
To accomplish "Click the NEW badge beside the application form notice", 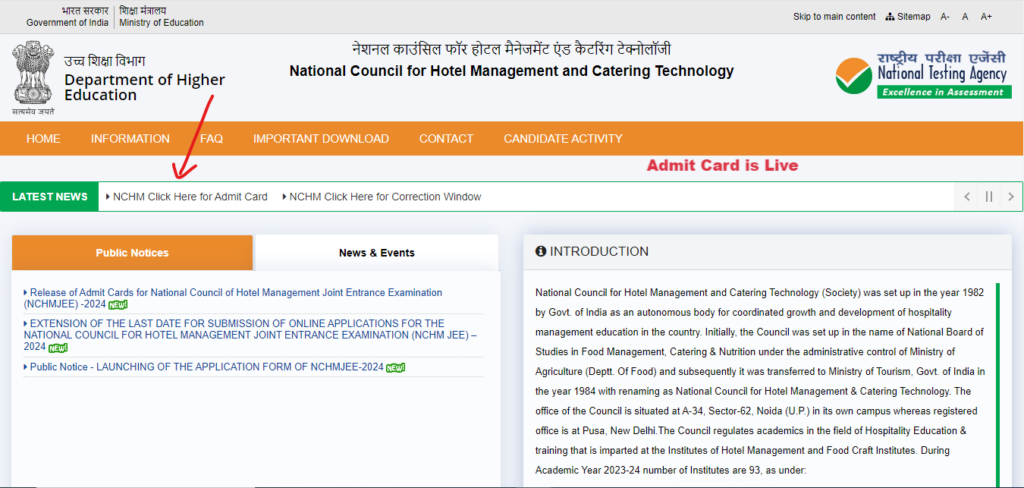I will coord(395,368).
